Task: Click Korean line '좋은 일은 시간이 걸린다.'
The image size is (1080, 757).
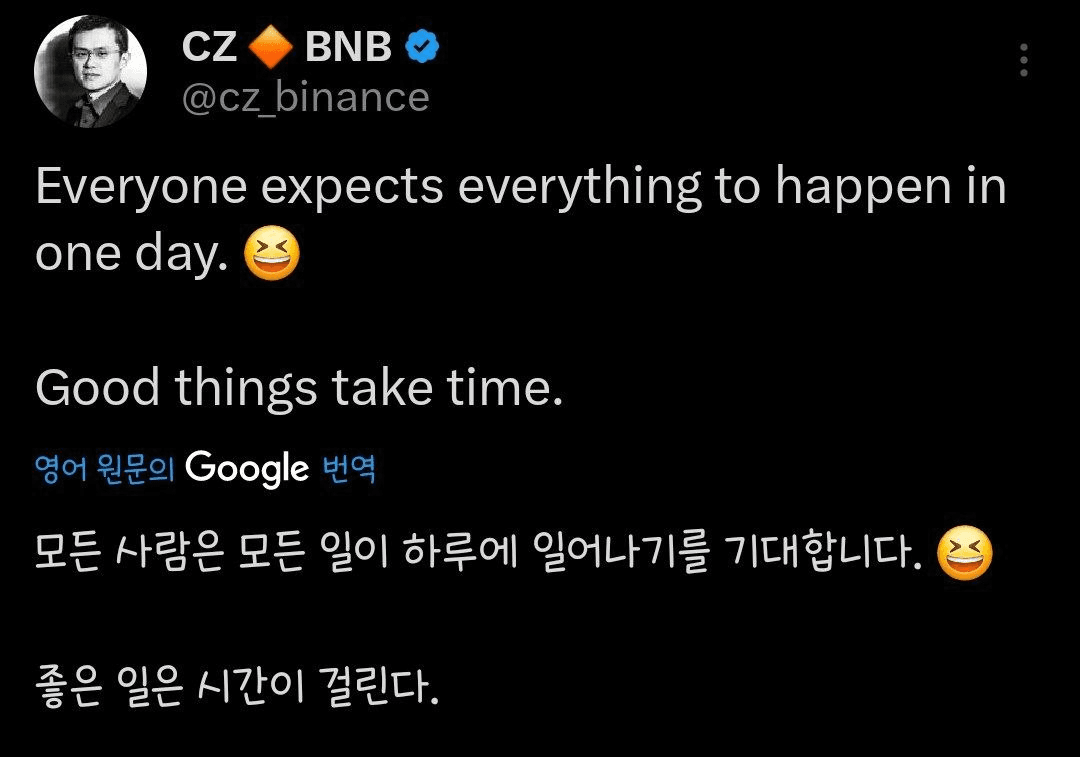Action: 236,687
